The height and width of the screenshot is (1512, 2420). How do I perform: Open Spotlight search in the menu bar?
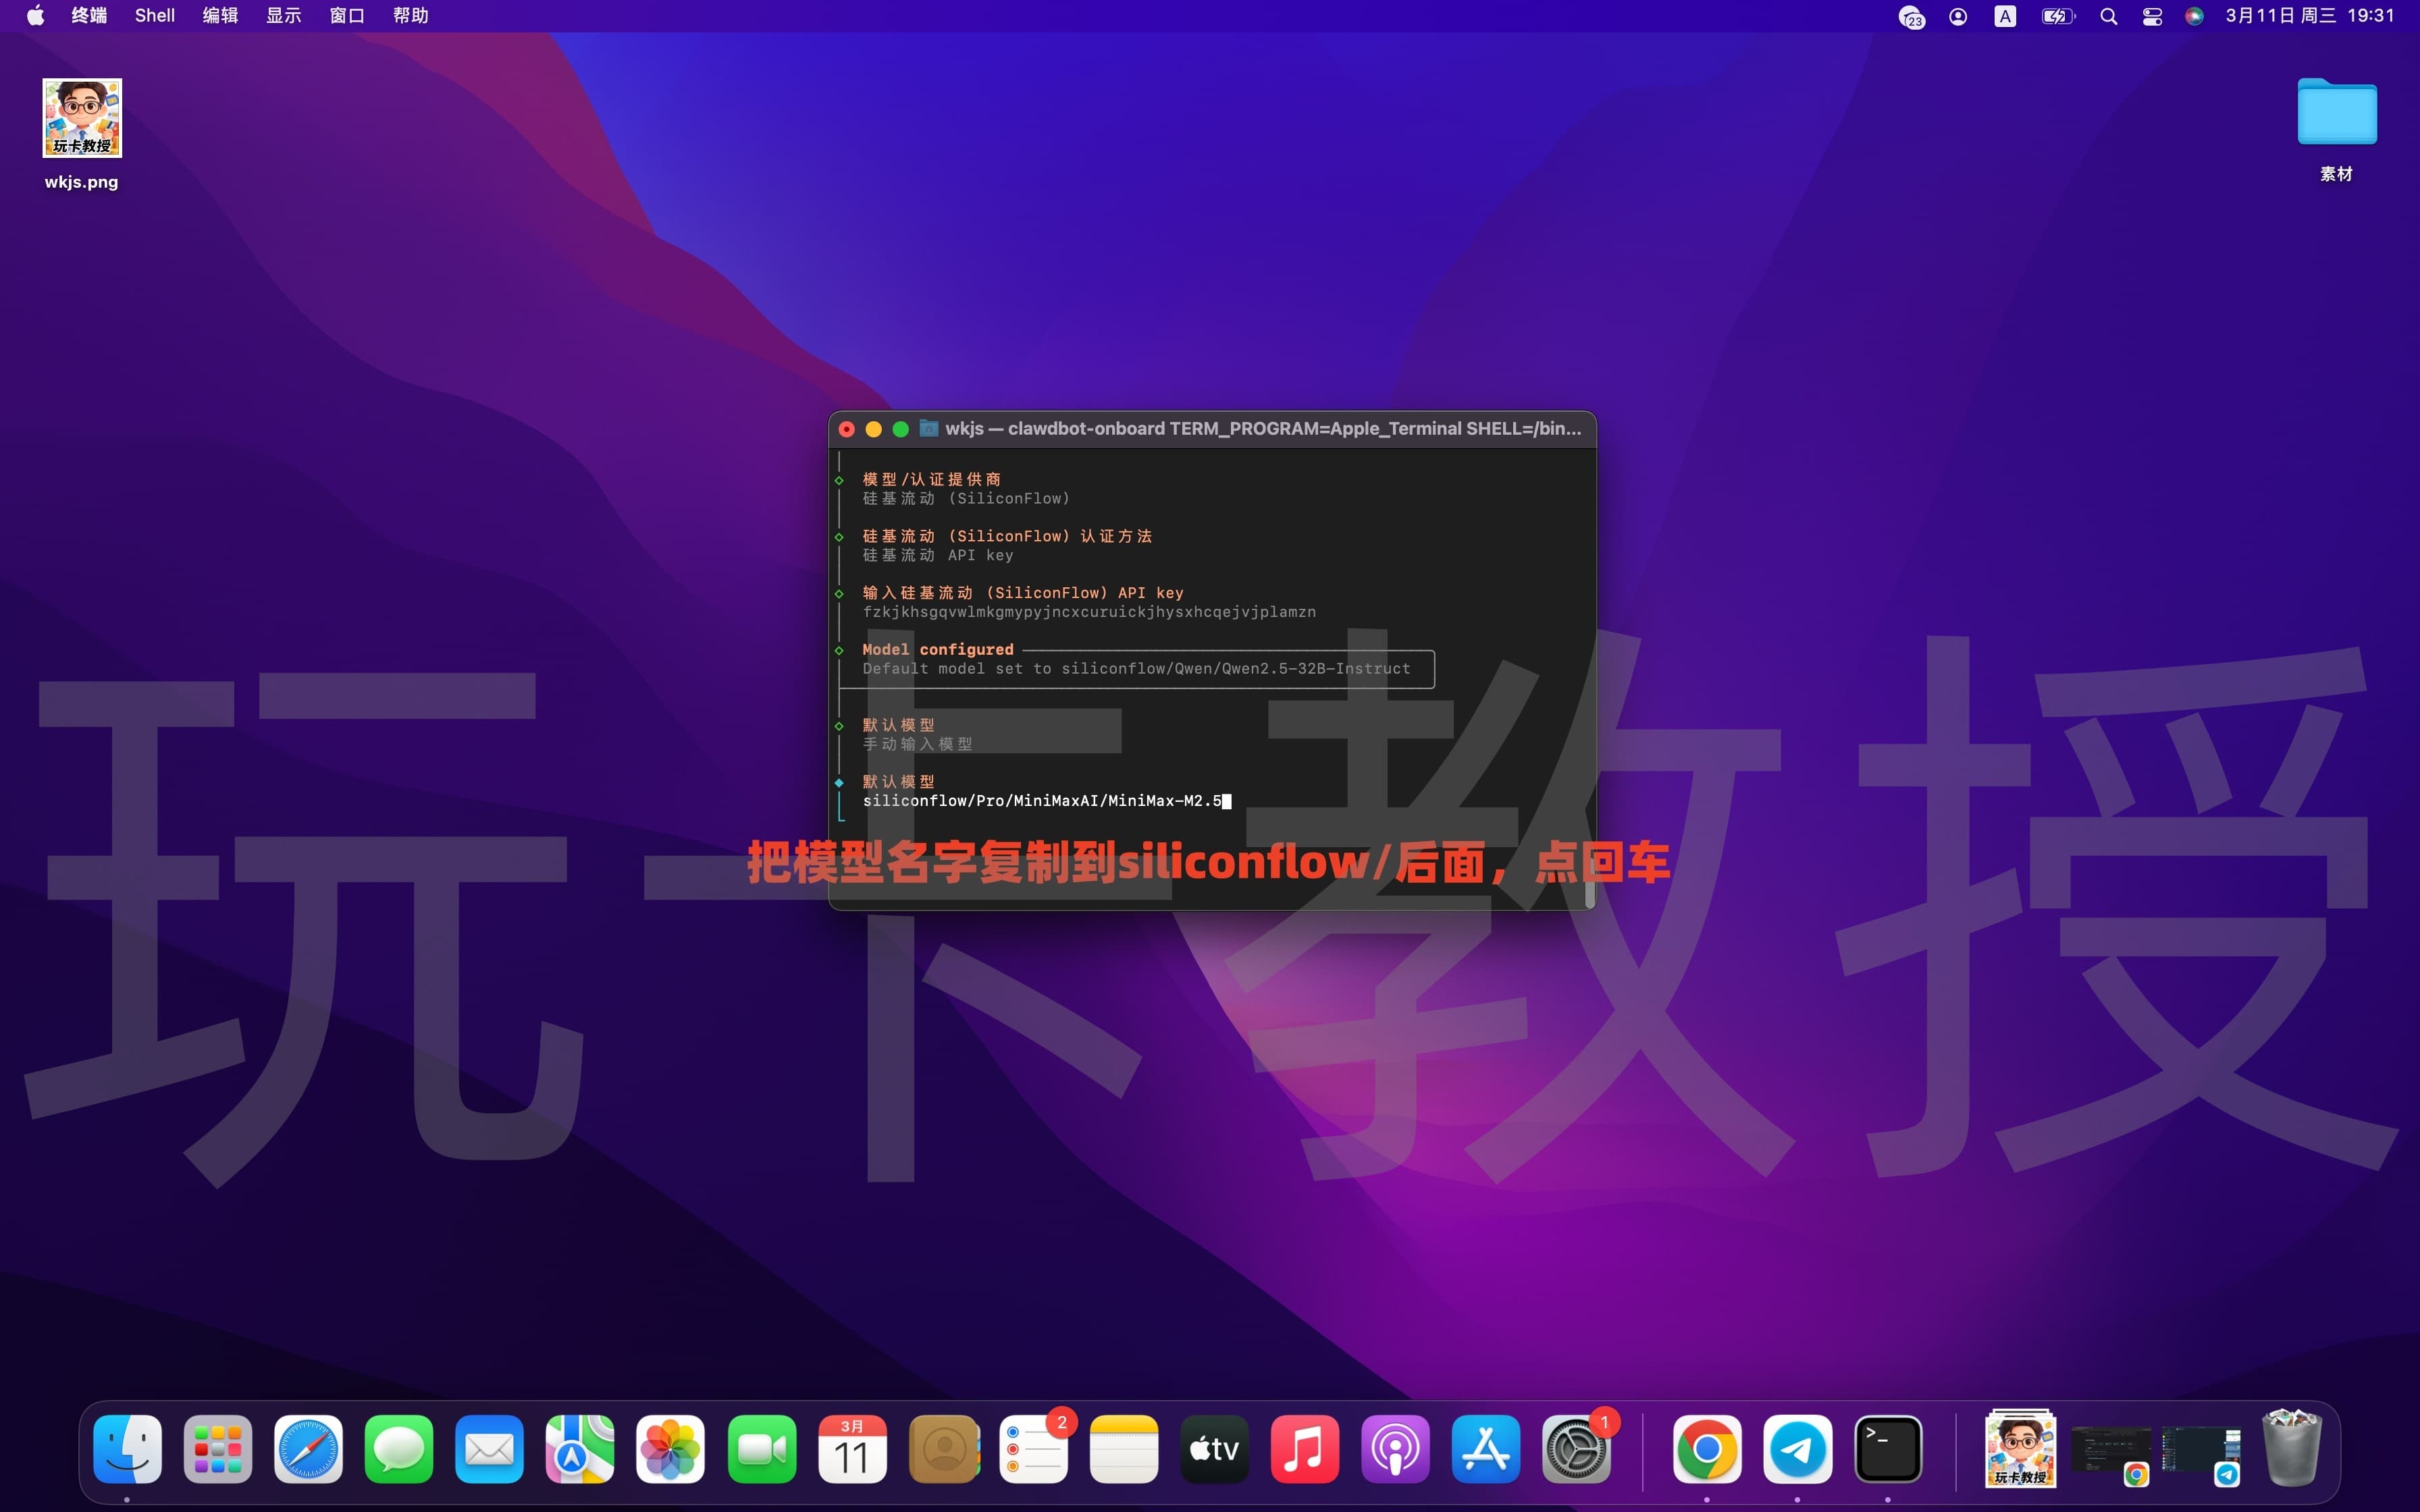pyautogui.click(x=2108, y=15)
